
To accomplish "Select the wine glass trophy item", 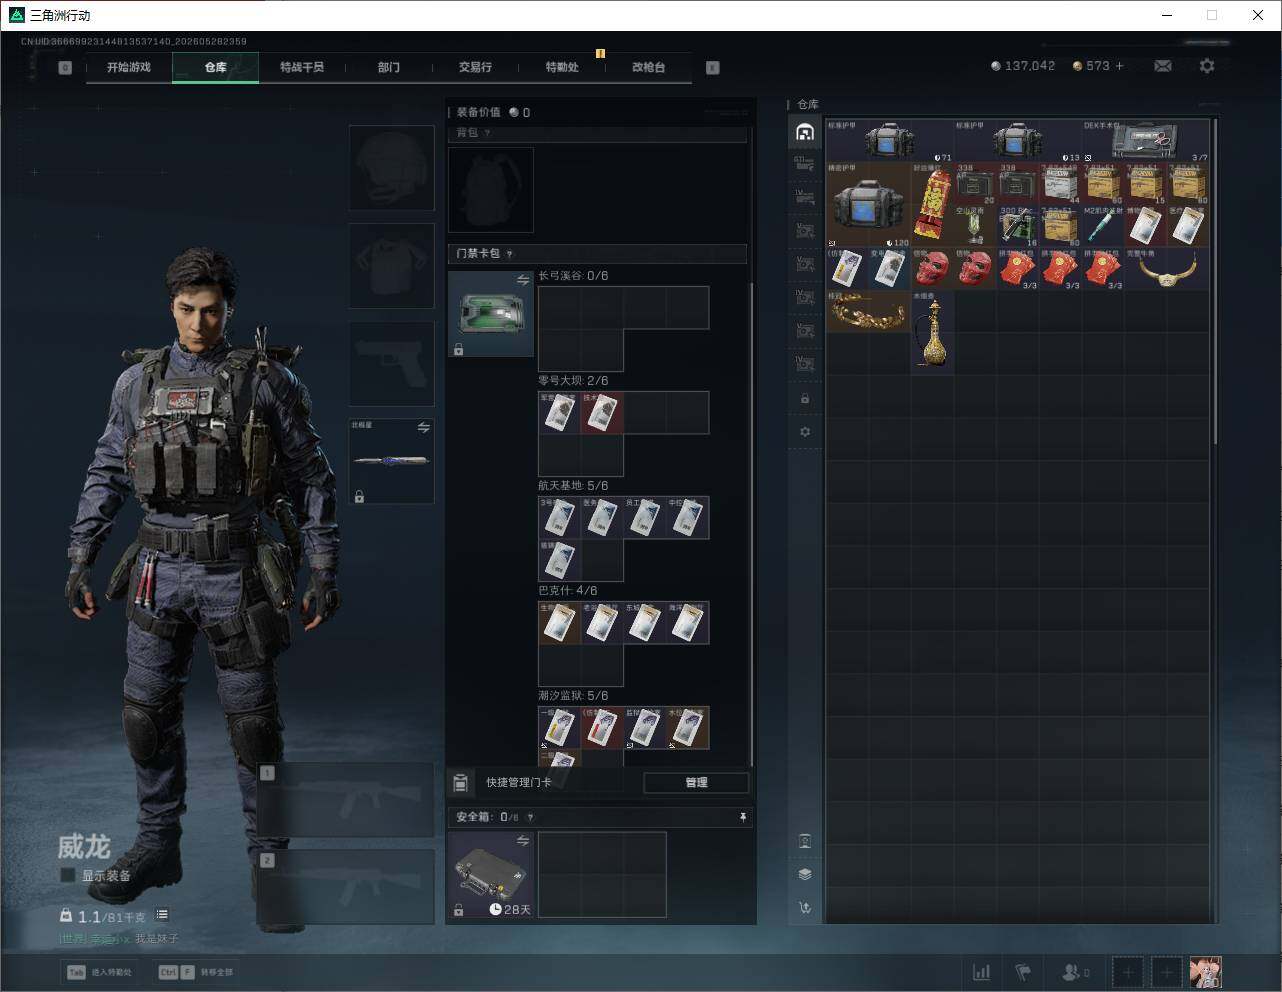I will (x=975, y=226).
